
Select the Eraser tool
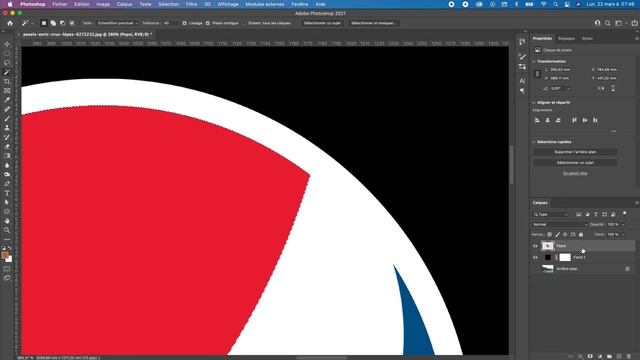pyautogui.click(x=7, y=147)
